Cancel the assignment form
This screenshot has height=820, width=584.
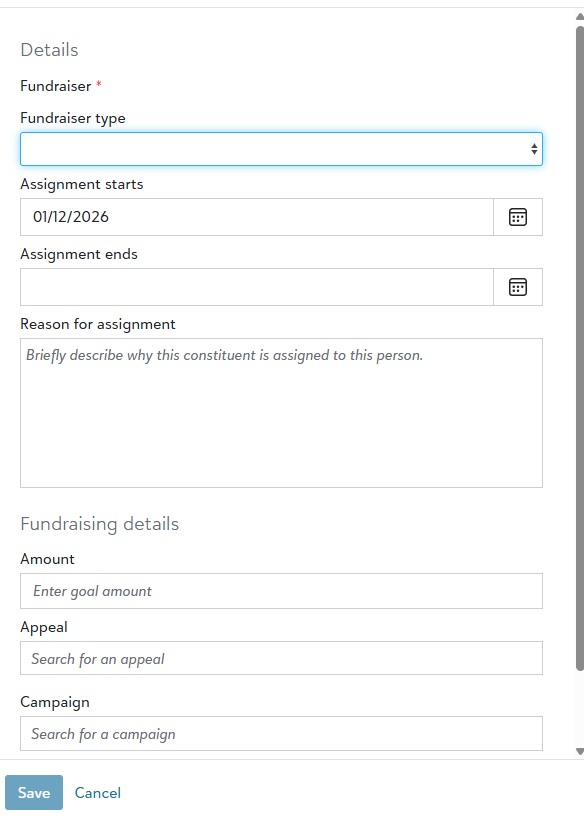pos(97,792)
